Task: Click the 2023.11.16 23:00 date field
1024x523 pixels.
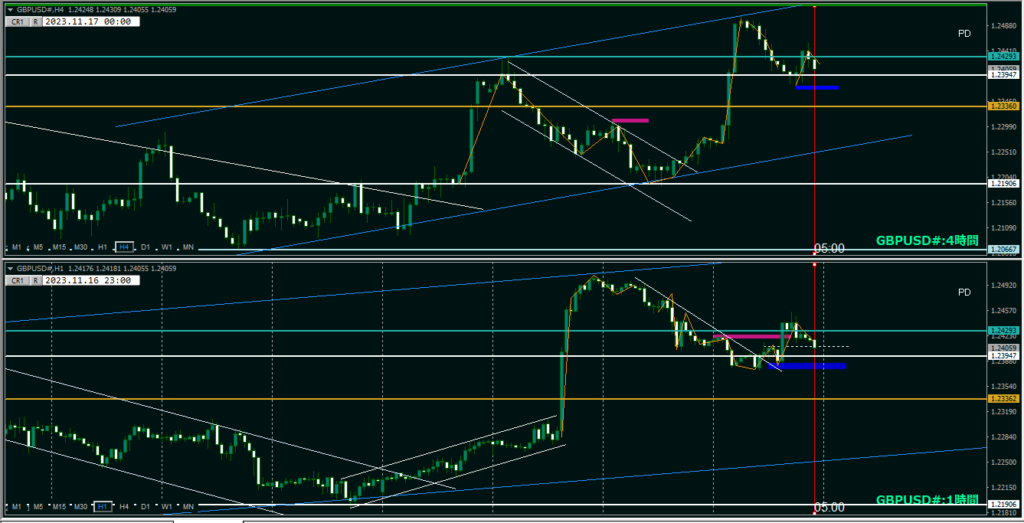Action: pos(91,281)
